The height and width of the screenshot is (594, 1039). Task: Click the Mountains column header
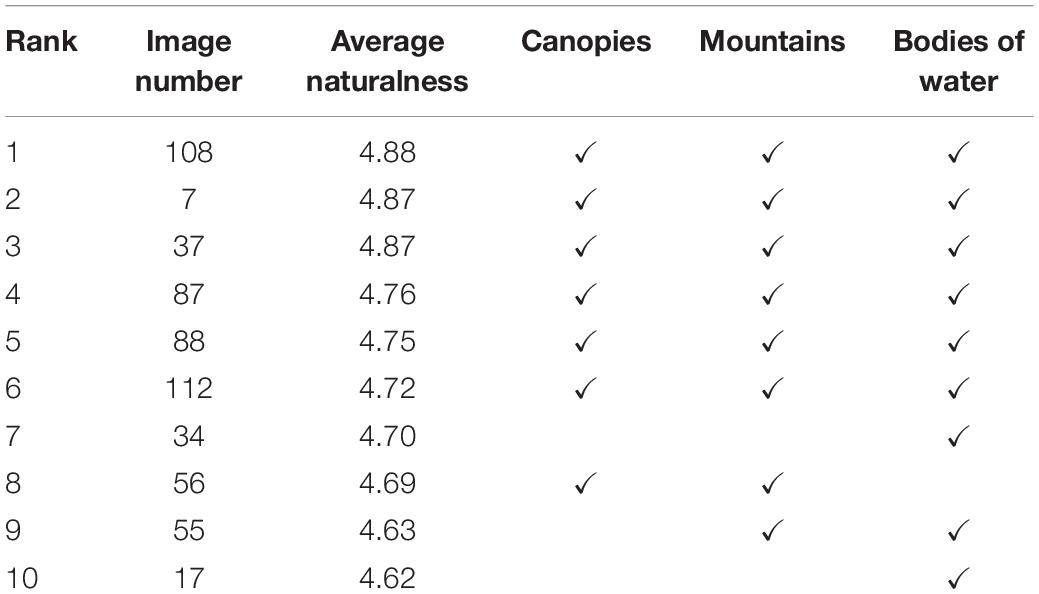[772, 41]
